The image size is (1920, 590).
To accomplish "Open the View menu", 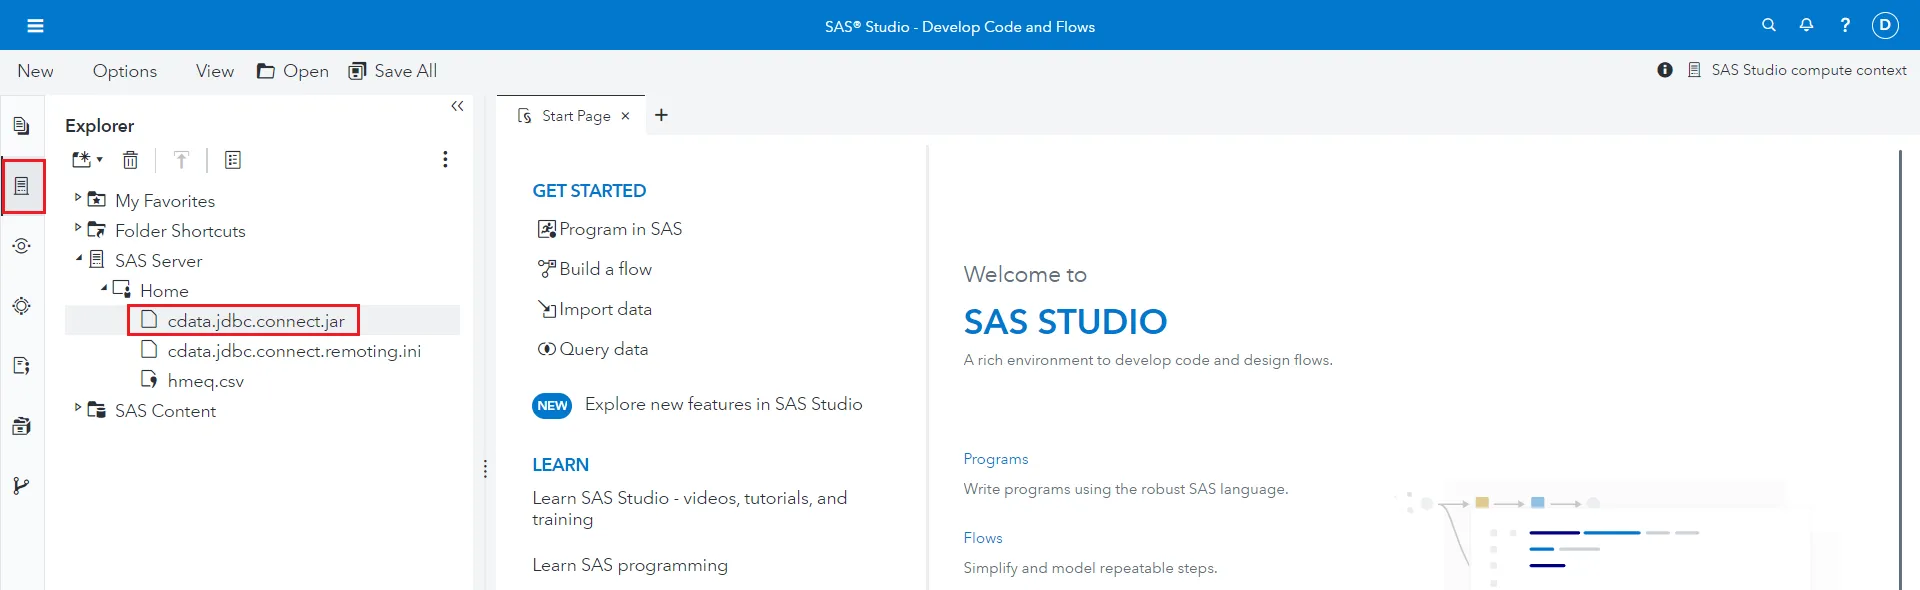I will [215, 71].
